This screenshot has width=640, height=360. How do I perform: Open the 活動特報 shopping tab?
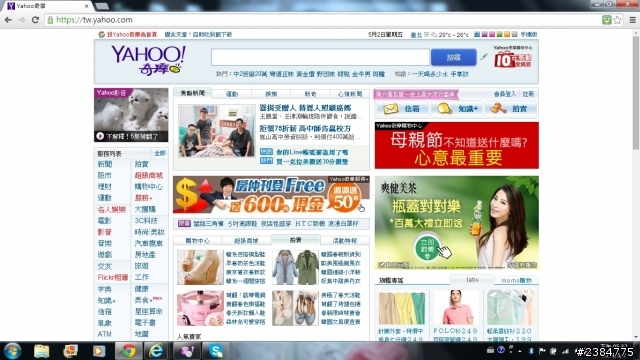[345, 240]
